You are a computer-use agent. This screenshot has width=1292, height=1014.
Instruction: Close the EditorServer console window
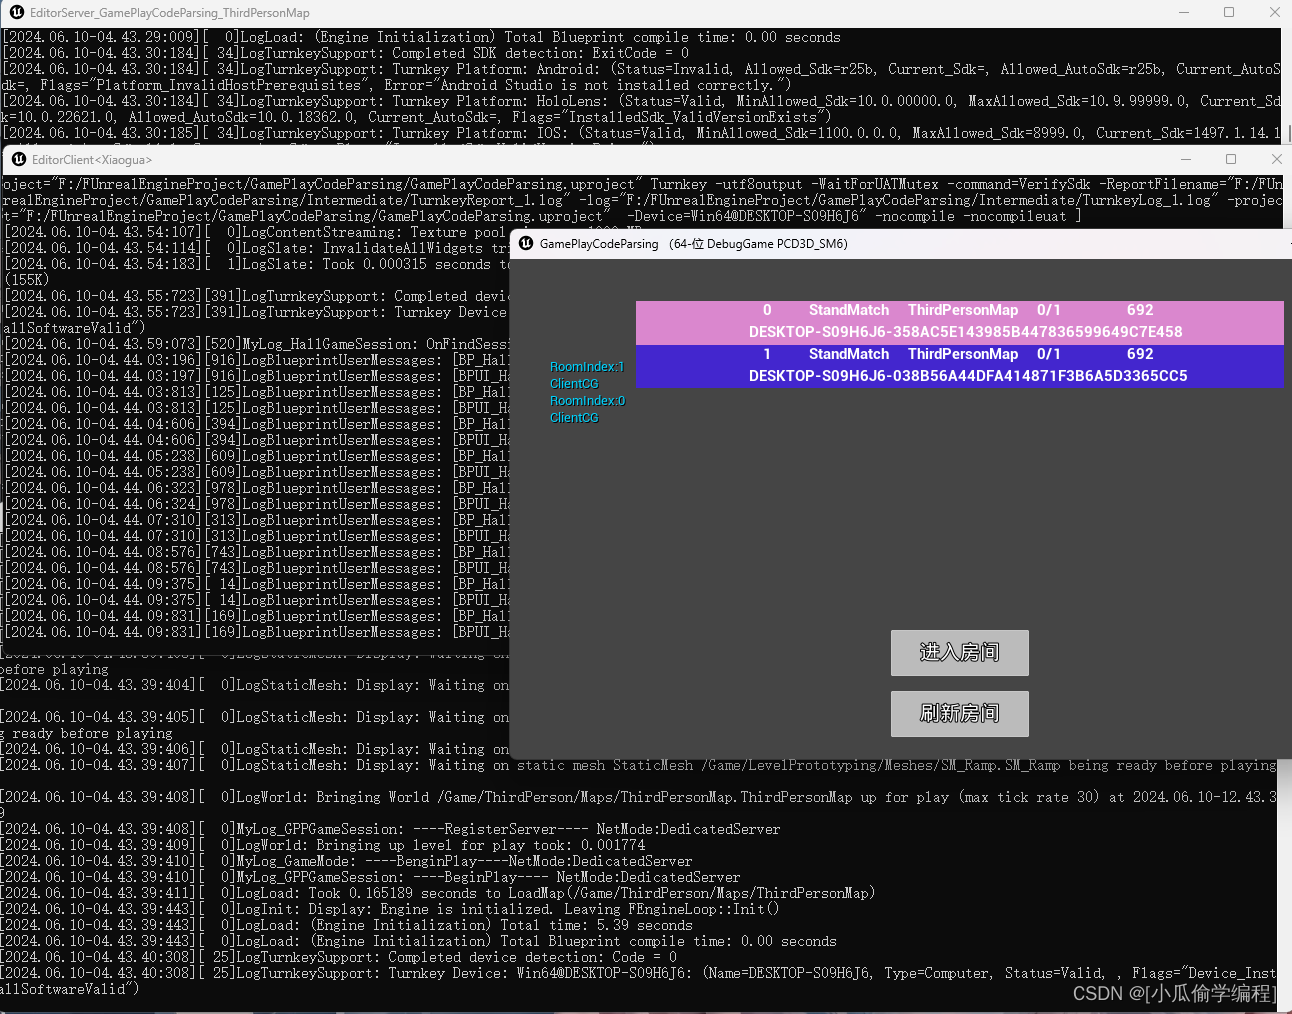coord(1274,13)
